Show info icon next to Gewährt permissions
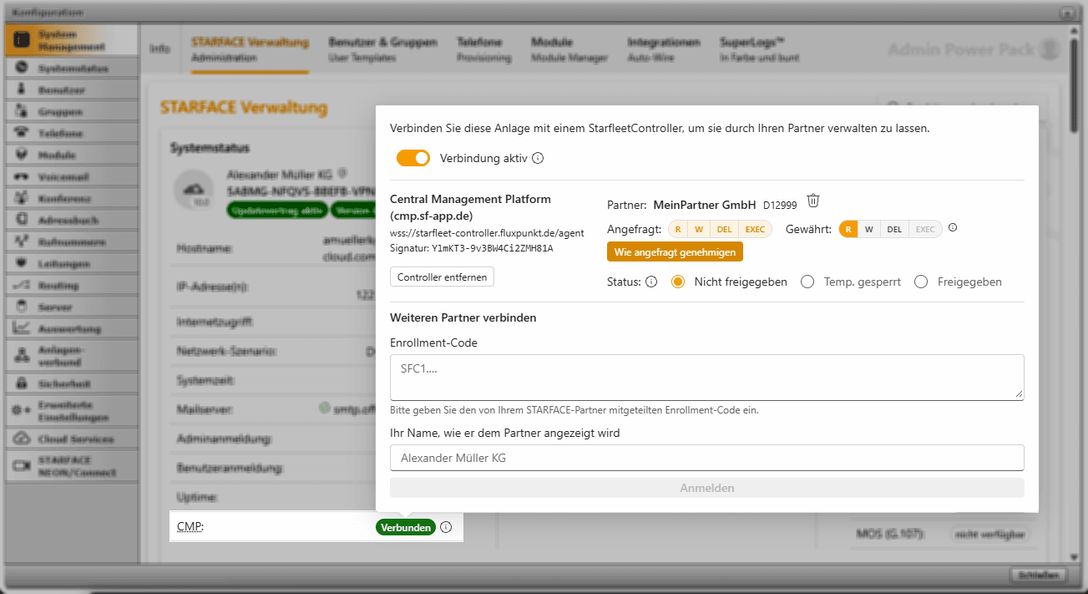 coord(953,228)
